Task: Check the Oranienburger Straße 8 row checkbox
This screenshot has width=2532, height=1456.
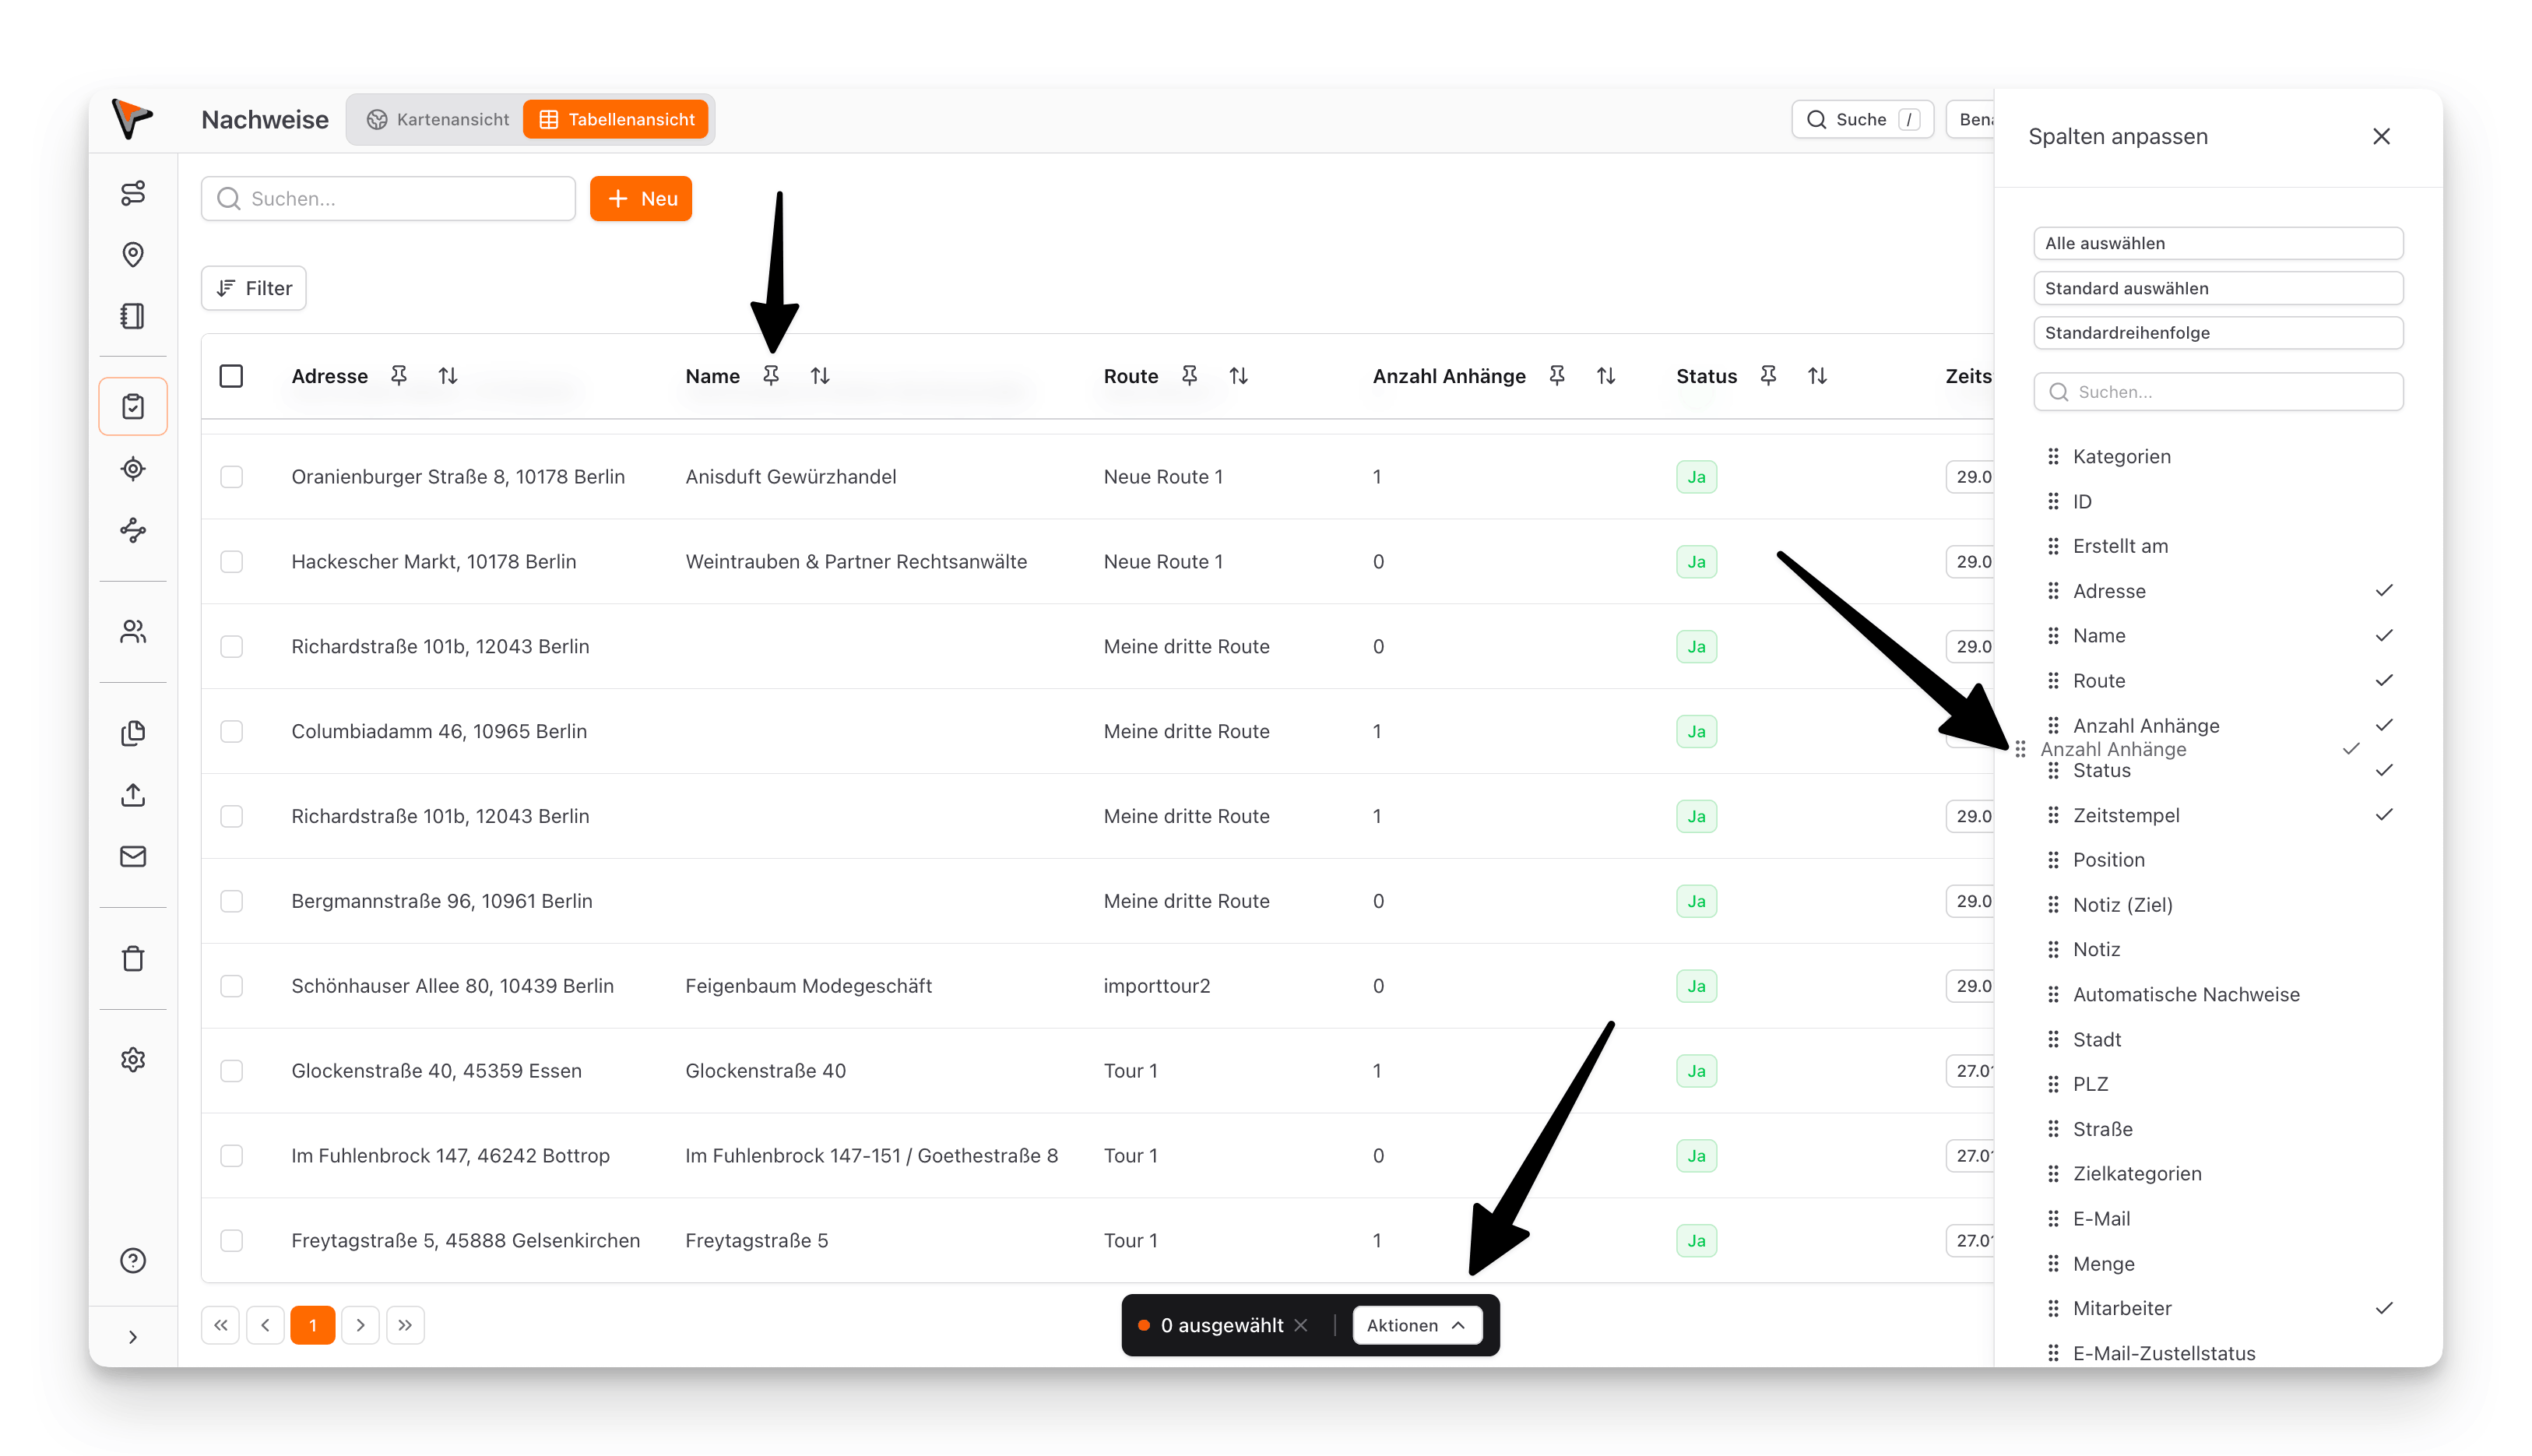Action: coord(231,477)
